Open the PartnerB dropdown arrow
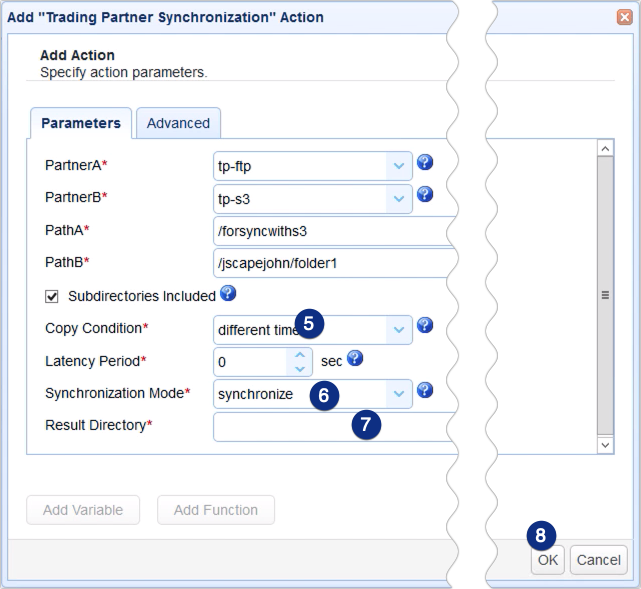 [x=399, y=198]
